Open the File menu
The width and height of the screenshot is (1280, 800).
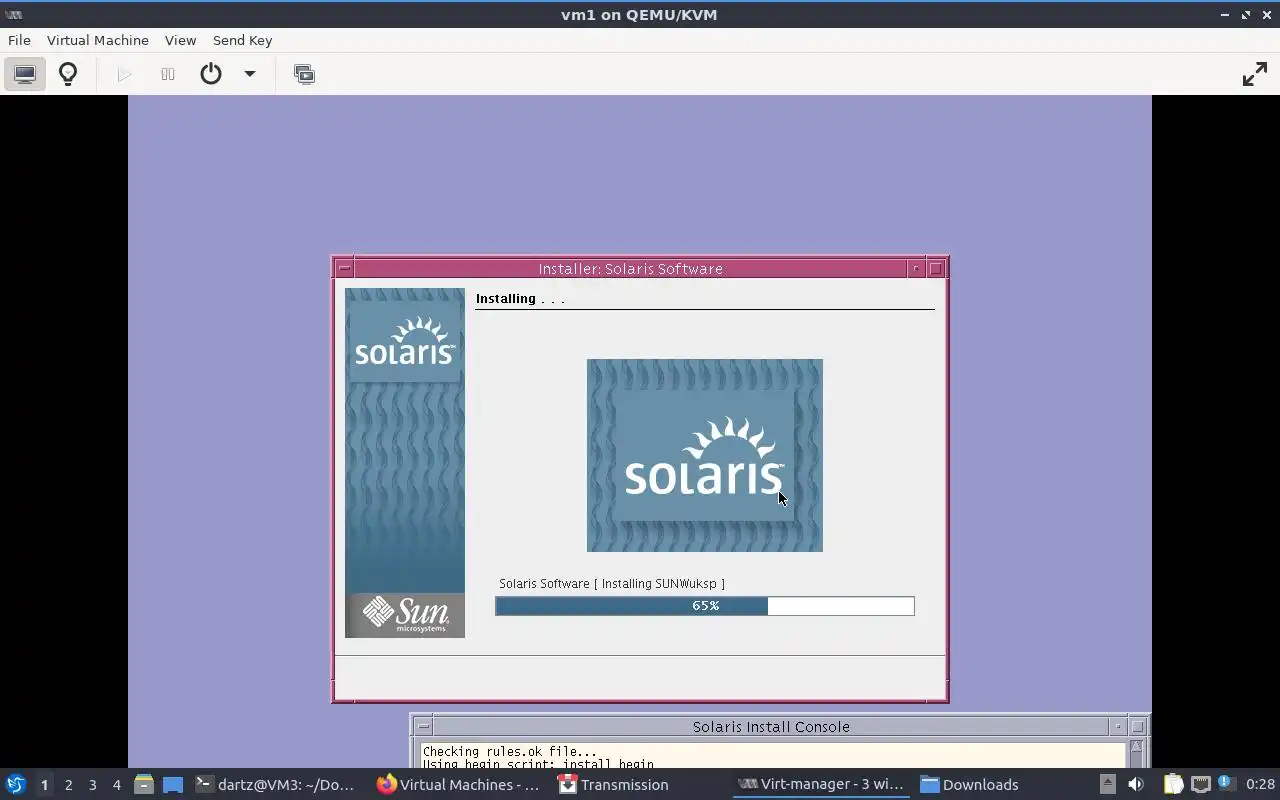(19, 40)
